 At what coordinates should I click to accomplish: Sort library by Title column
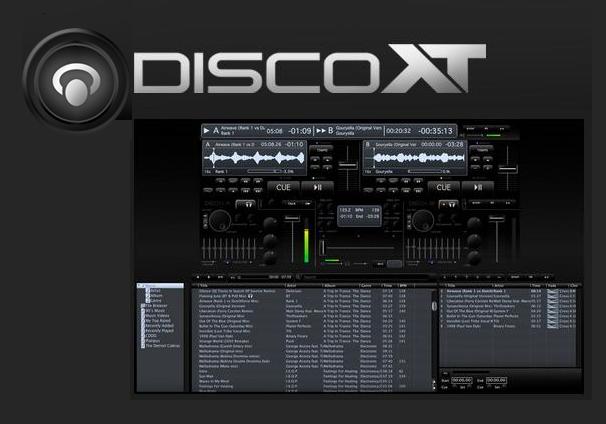(240, 286)
